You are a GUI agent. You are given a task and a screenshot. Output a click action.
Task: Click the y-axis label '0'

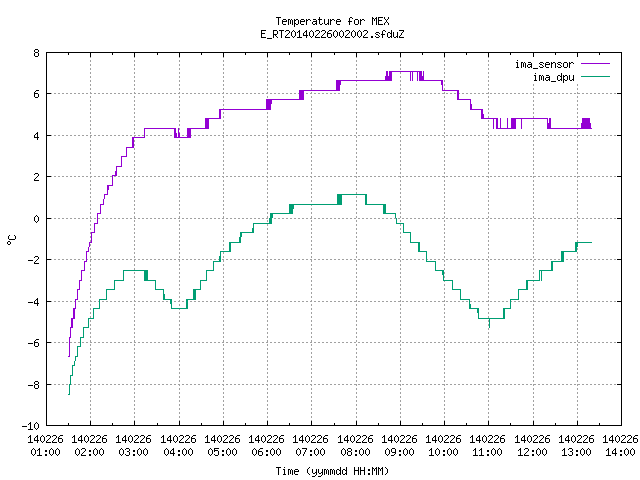pos(36,219)
